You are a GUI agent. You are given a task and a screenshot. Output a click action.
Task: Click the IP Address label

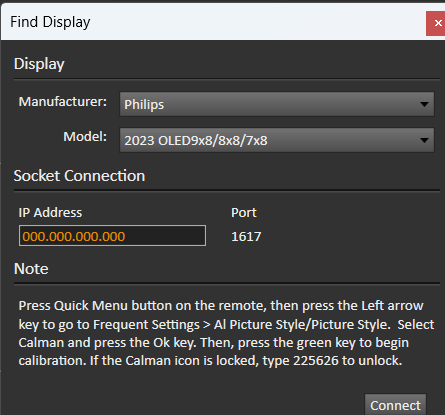point(50,213)
